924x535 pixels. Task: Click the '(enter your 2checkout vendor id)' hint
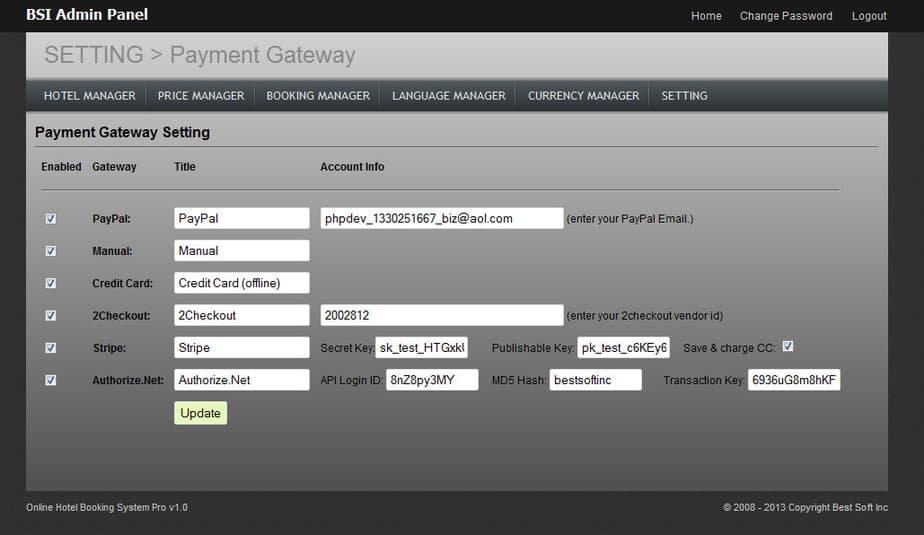(645, 316)
